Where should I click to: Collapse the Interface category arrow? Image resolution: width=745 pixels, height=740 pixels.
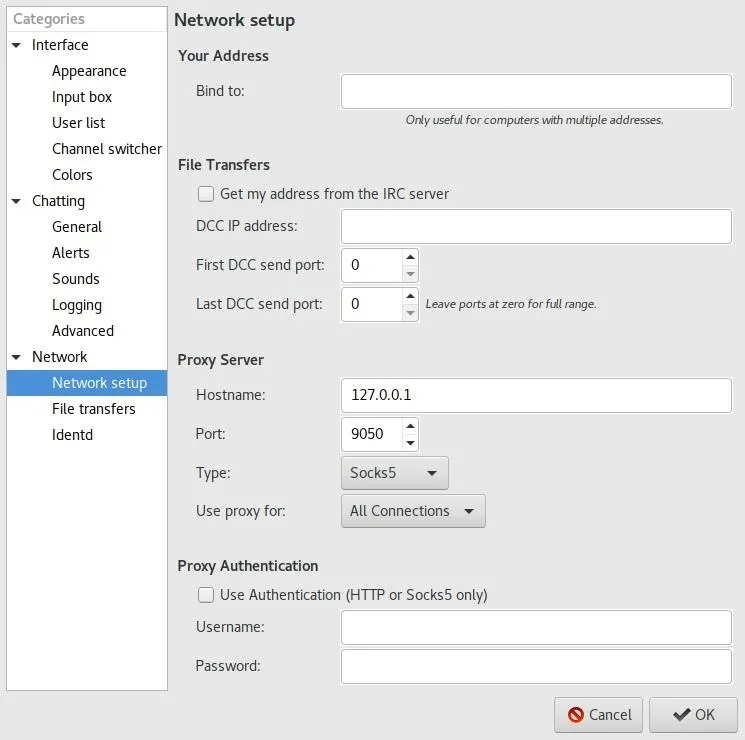click(x=16, y=45)
